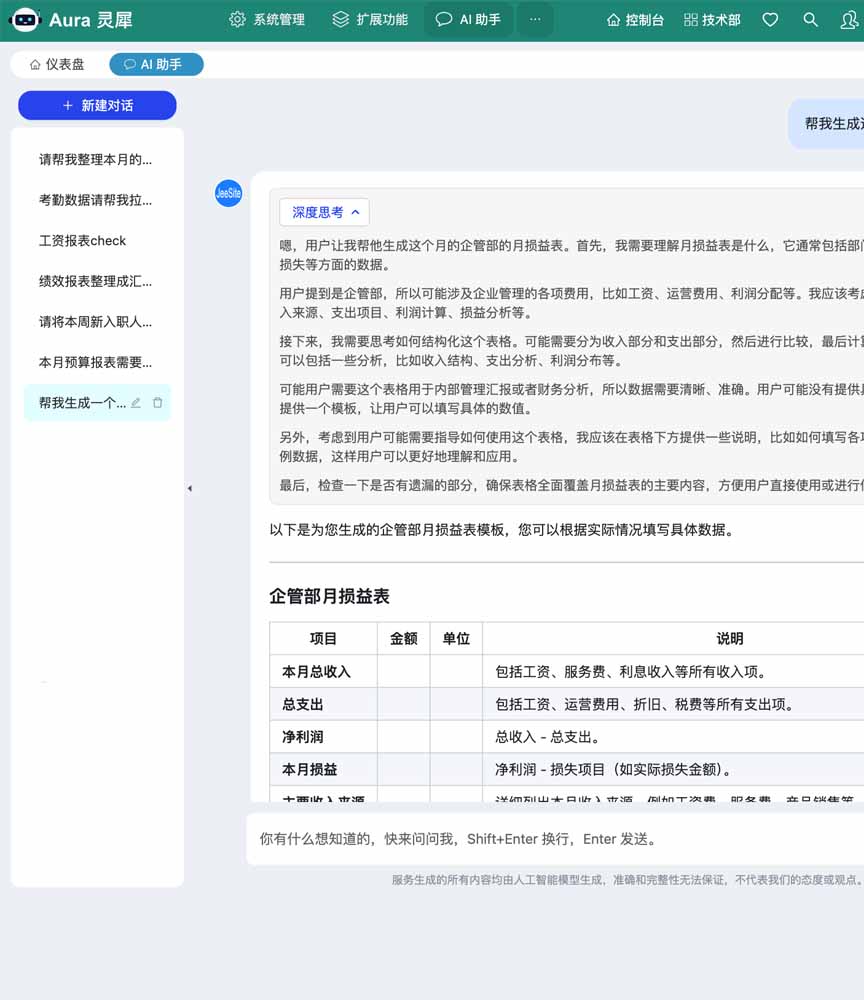
Task: Collapse the 深度思考 section
Action: point(324,212)
